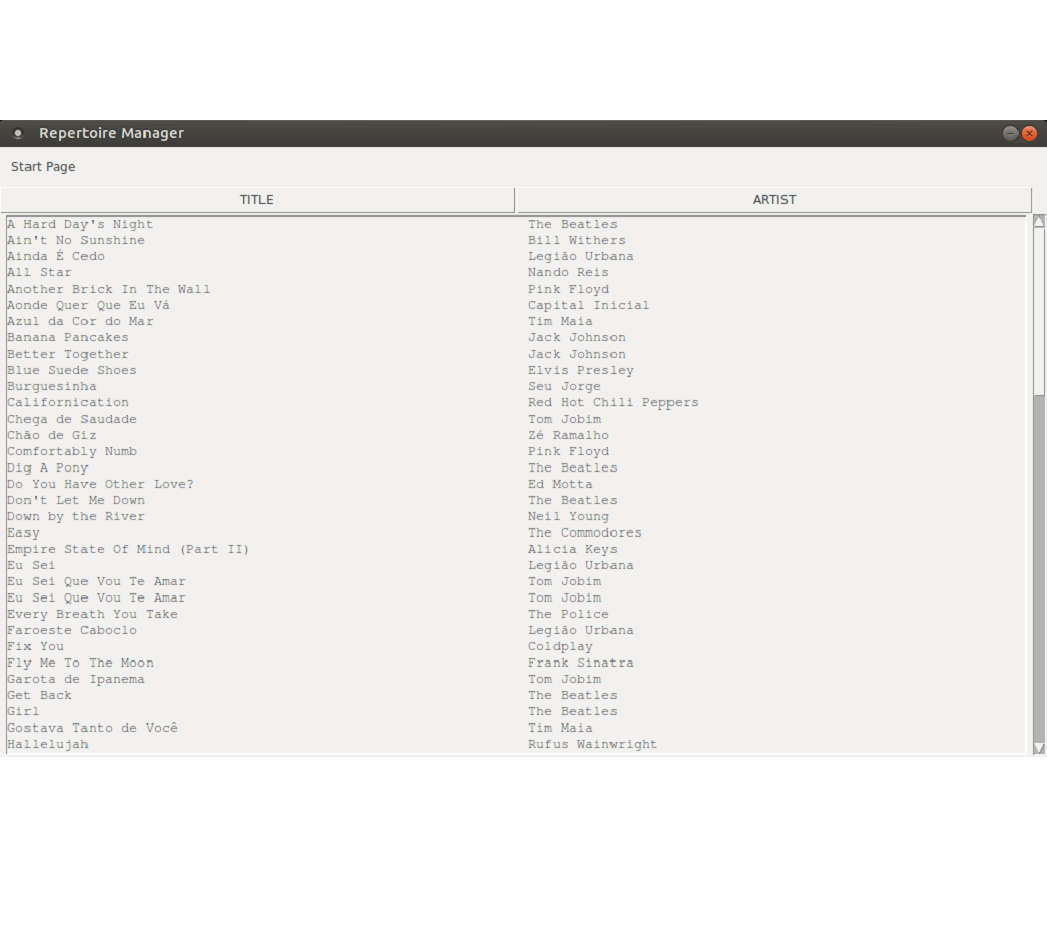The image size is (1047, 941).
Task: Select 'Do You Have Other Love?'
Action: point(101,484)
